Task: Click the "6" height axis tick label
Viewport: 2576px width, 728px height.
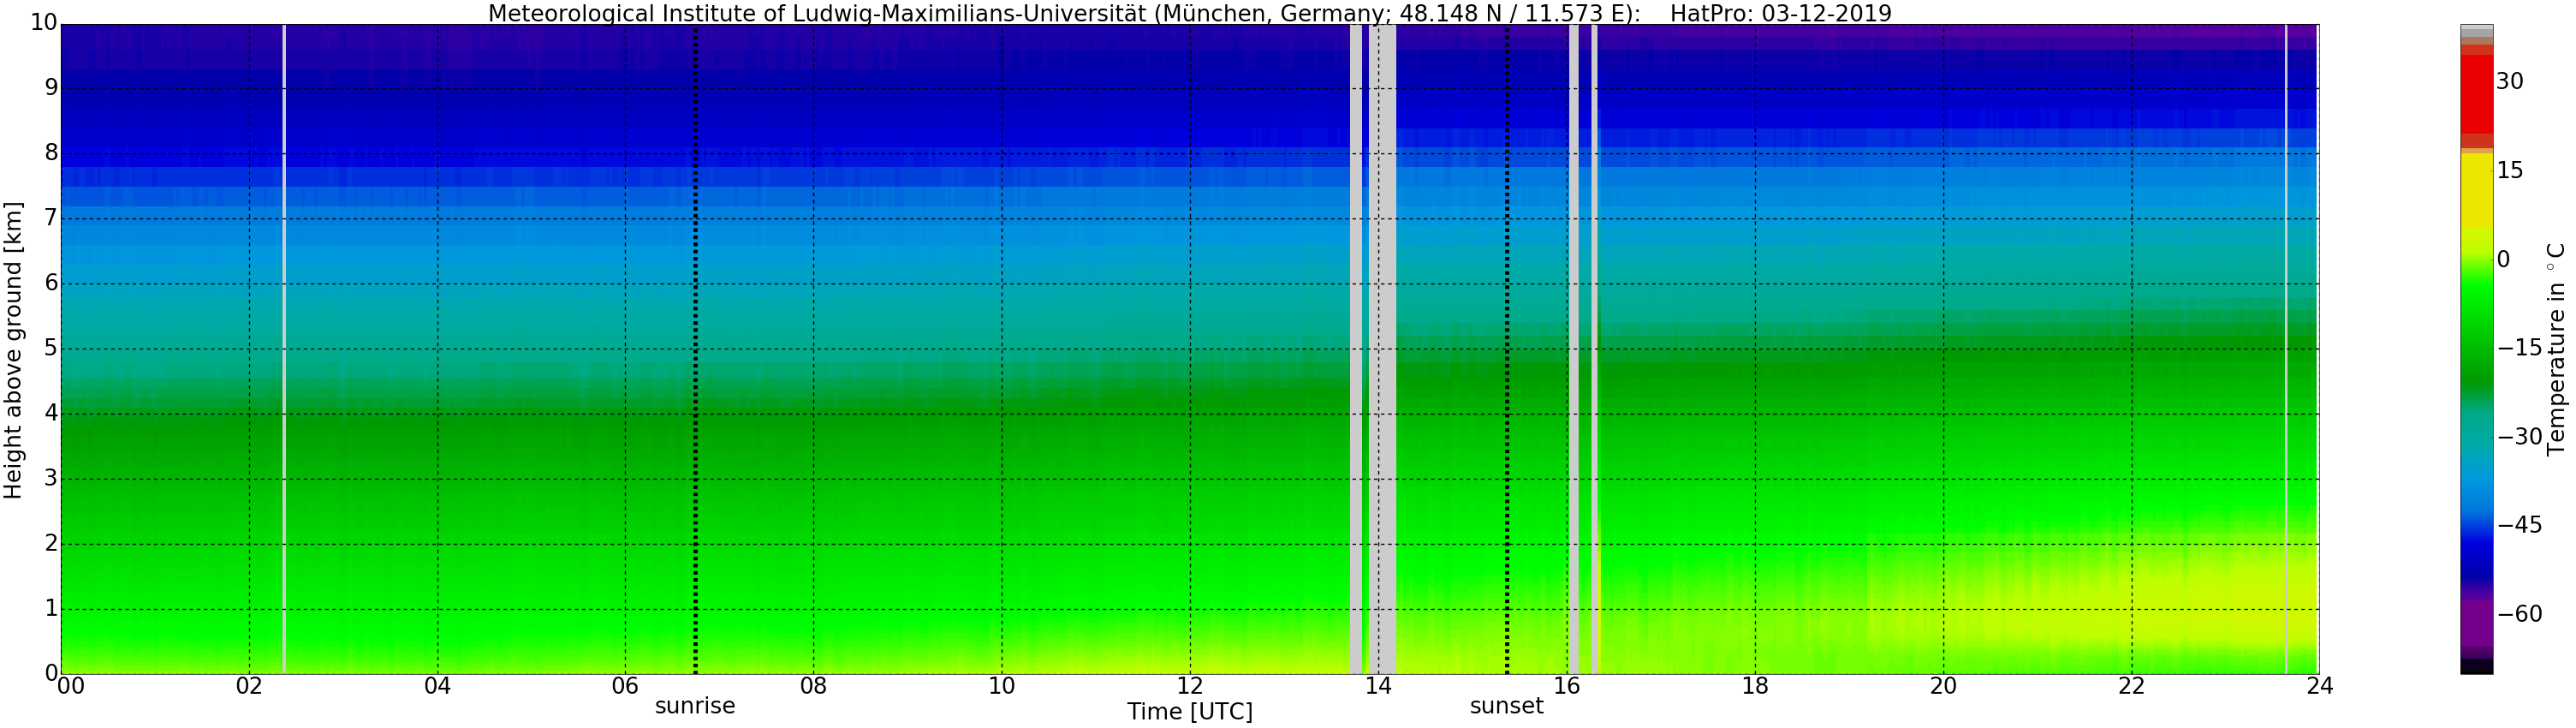Action: click(x=51, y=283)
